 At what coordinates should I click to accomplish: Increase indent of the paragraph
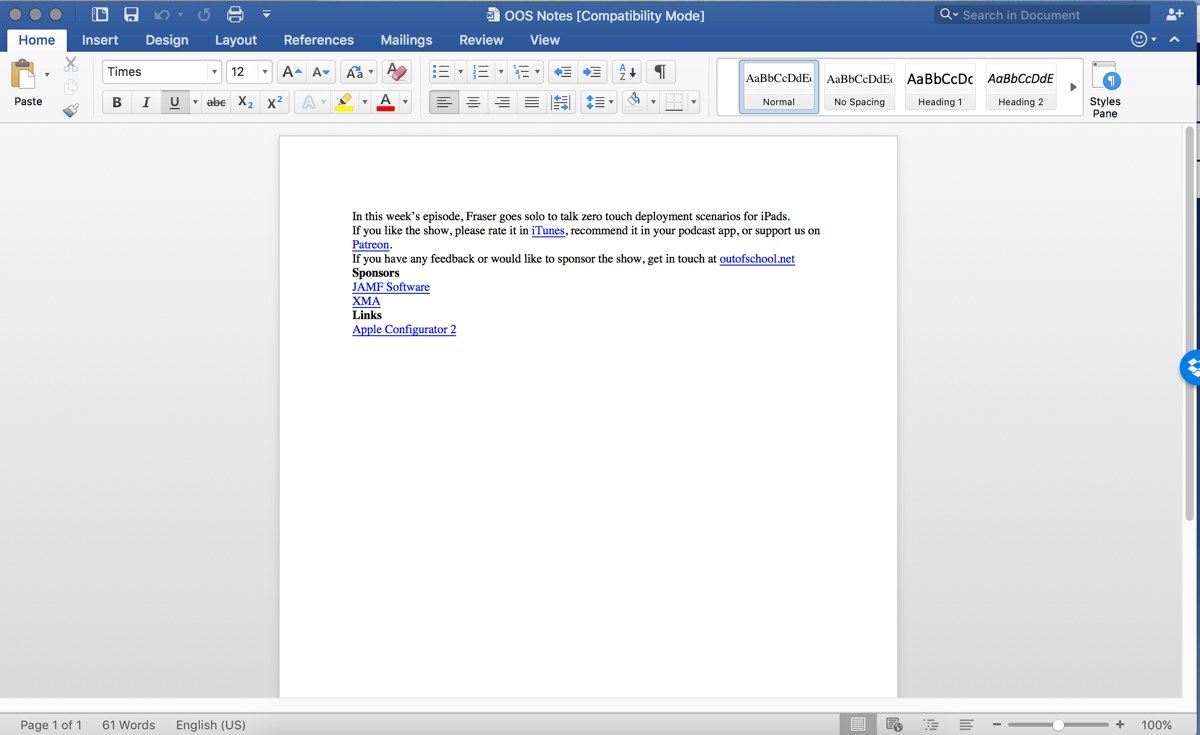pyautogui.click(x=591, y=71)
